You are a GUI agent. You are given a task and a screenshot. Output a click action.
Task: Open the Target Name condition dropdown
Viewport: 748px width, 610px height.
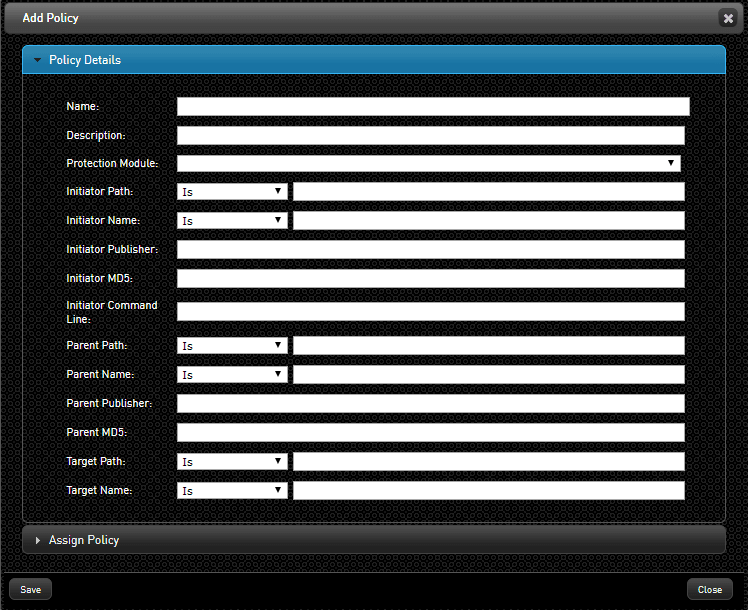(232, 491)
